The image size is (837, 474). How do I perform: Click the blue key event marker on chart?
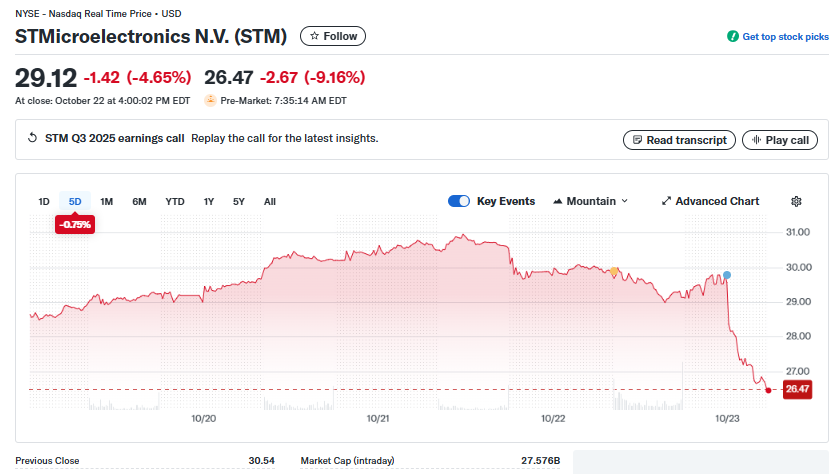[x=727, y=274]
